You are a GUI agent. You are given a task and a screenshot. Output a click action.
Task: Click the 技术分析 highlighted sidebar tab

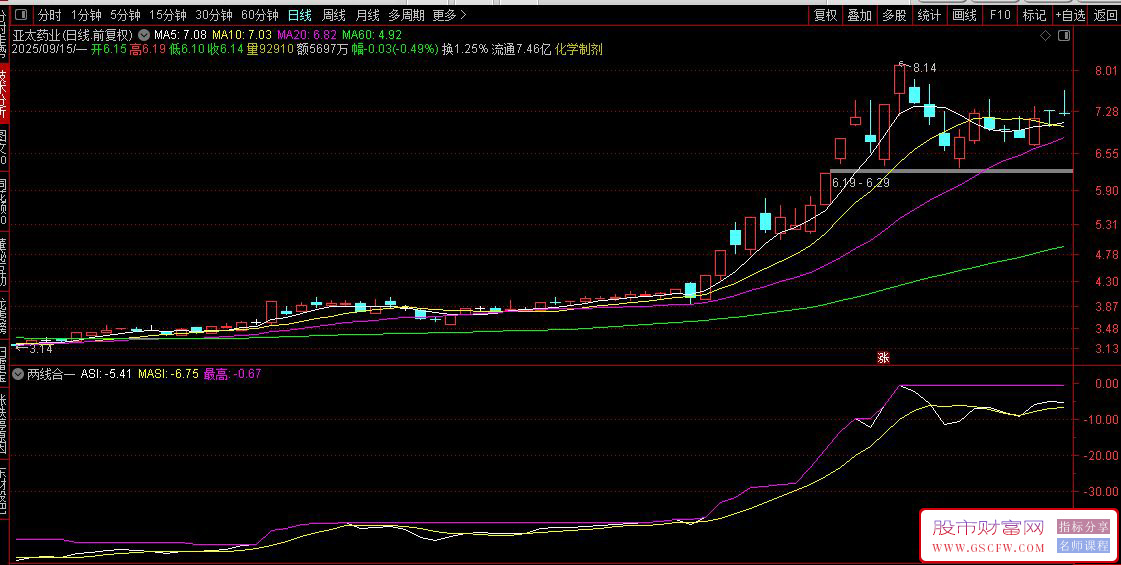4,93
